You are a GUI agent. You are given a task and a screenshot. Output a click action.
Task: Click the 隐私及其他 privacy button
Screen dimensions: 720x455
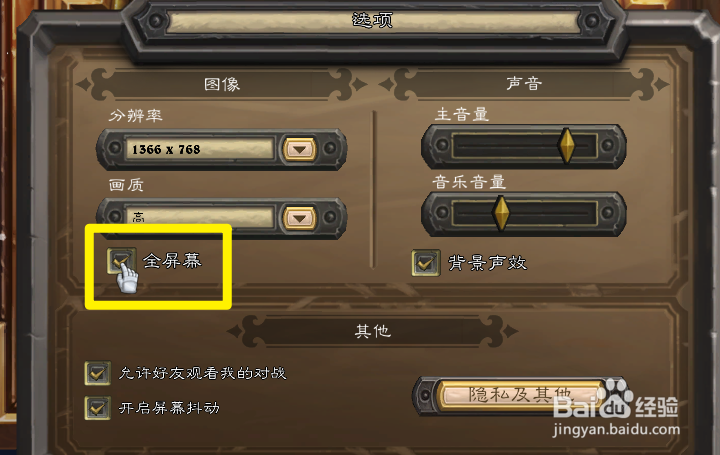pyautogui.click(x=521, y=395)
